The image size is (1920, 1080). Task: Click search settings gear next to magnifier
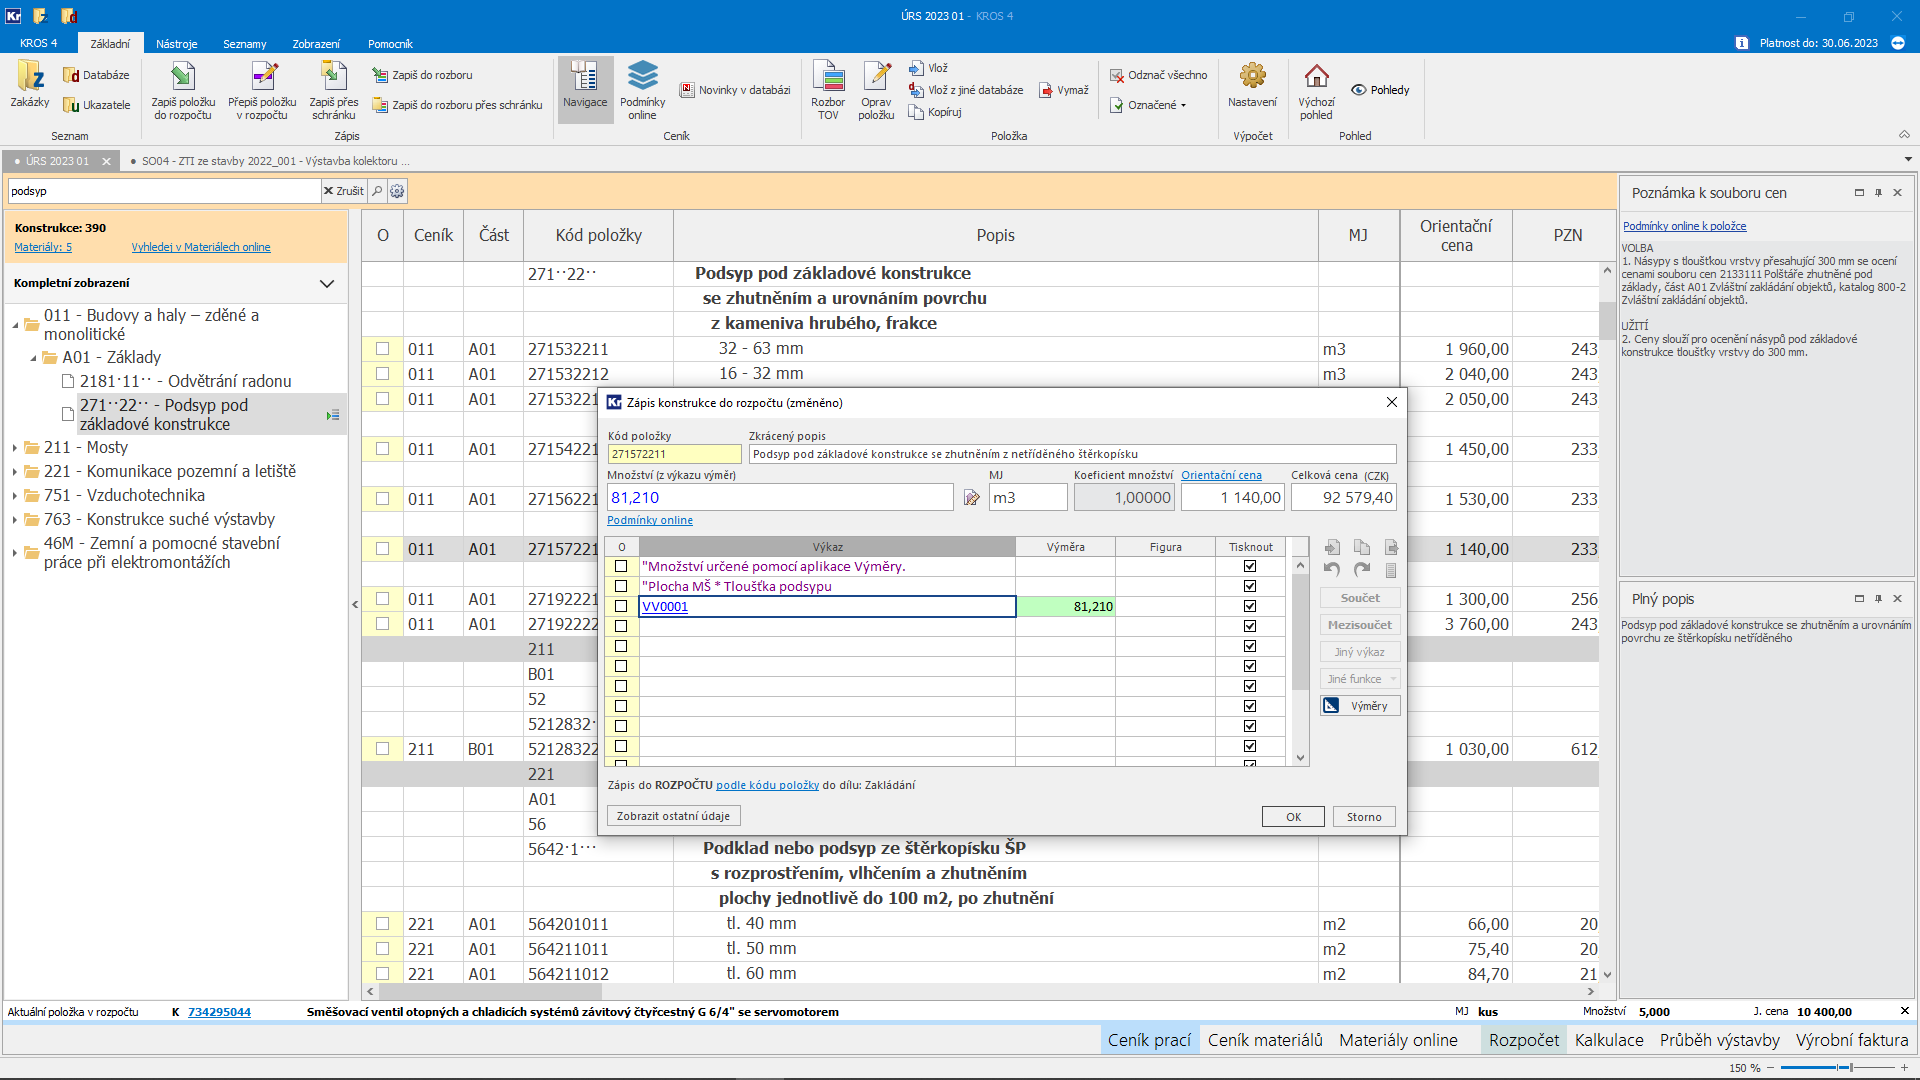397,191
